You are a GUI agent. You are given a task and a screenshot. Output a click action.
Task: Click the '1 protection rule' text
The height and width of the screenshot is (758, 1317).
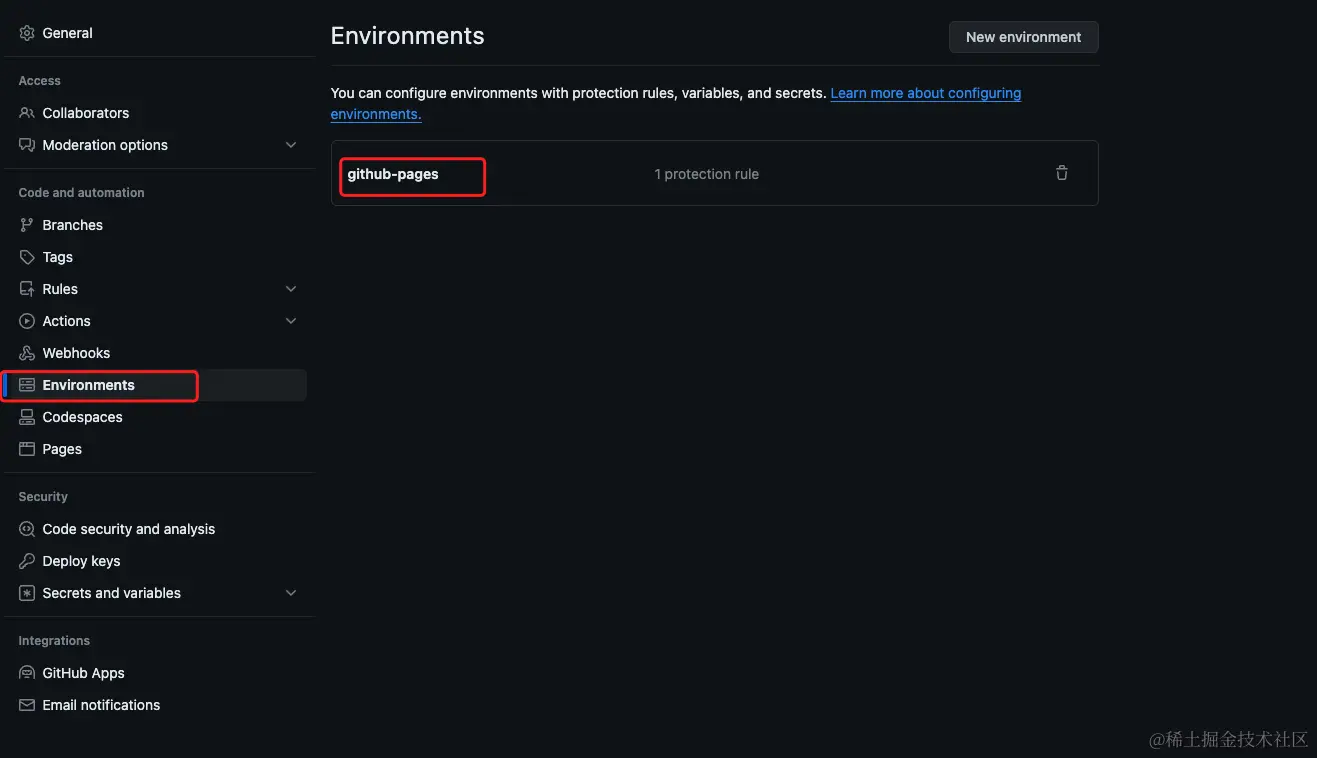point(706,174)
